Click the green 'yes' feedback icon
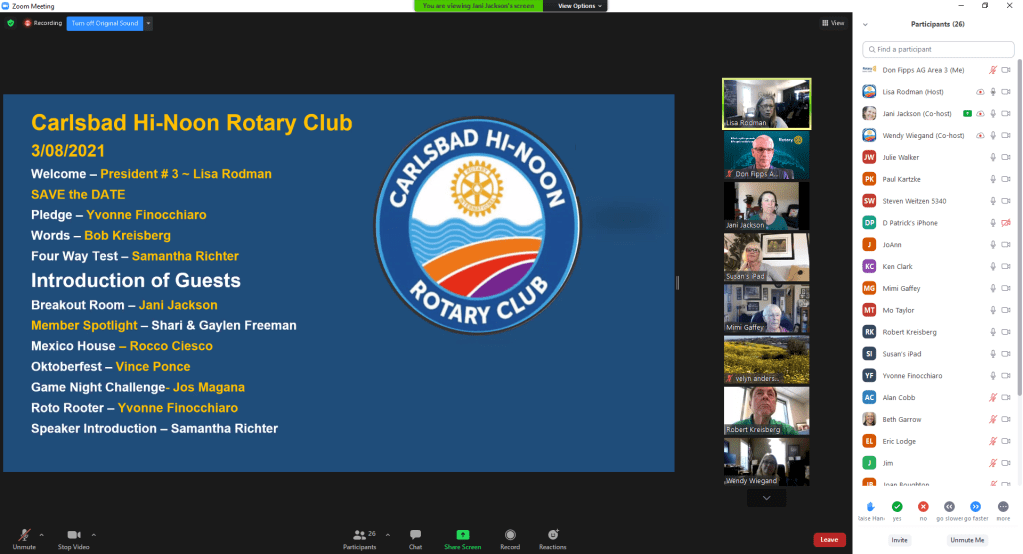This screenshot has width=1023, height=554. pos(897,507)
